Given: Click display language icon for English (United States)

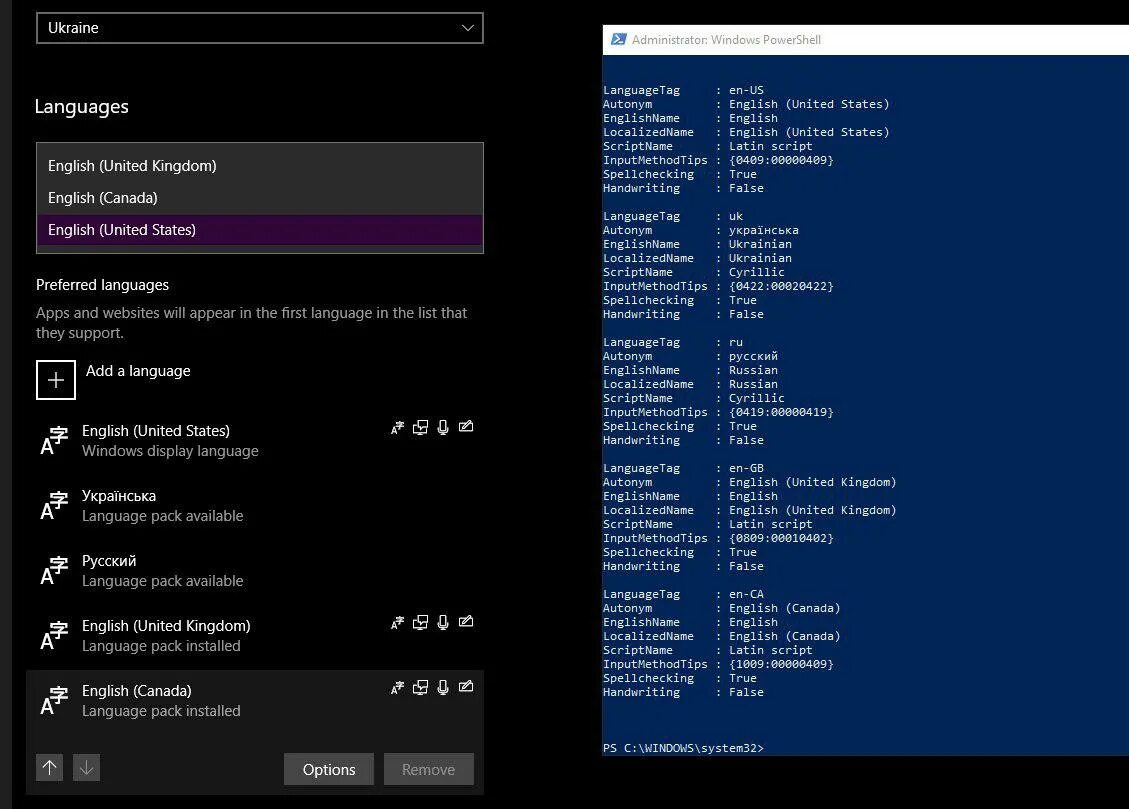Looking at the screenshot, I should click(397, 428).
